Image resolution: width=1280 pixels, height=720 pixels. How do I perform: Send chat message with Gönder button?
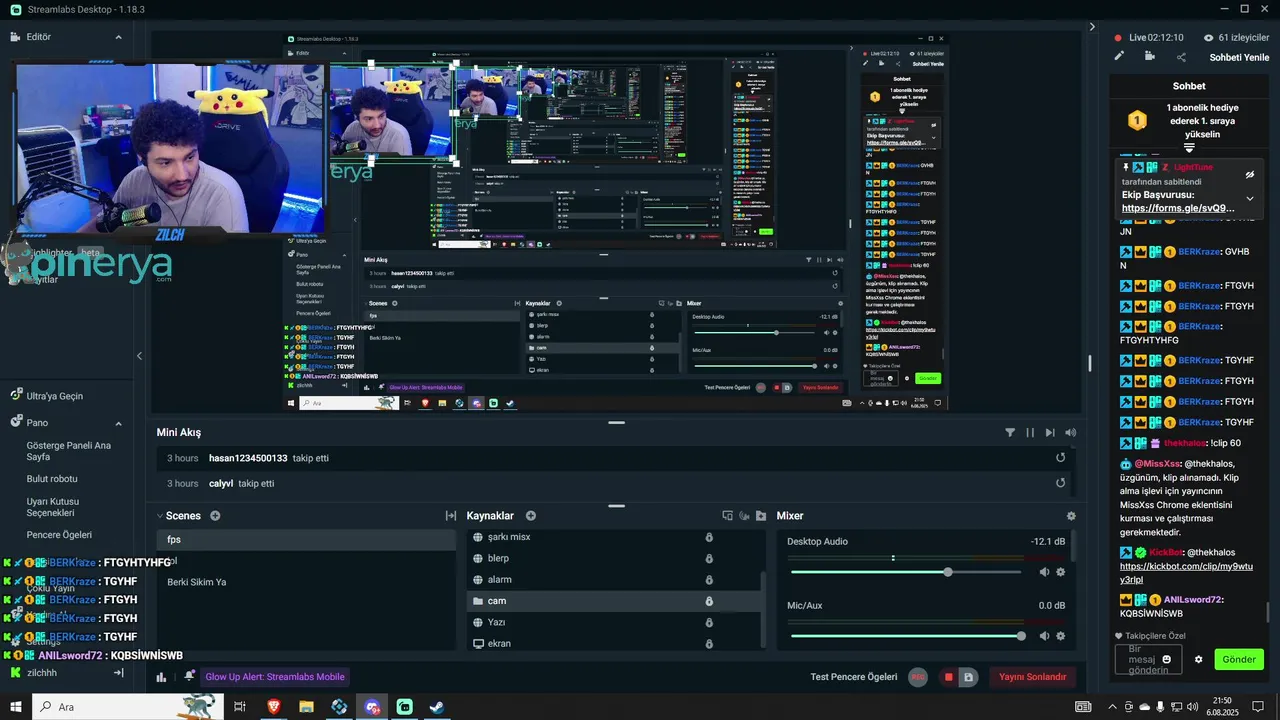pos(1239,660)
